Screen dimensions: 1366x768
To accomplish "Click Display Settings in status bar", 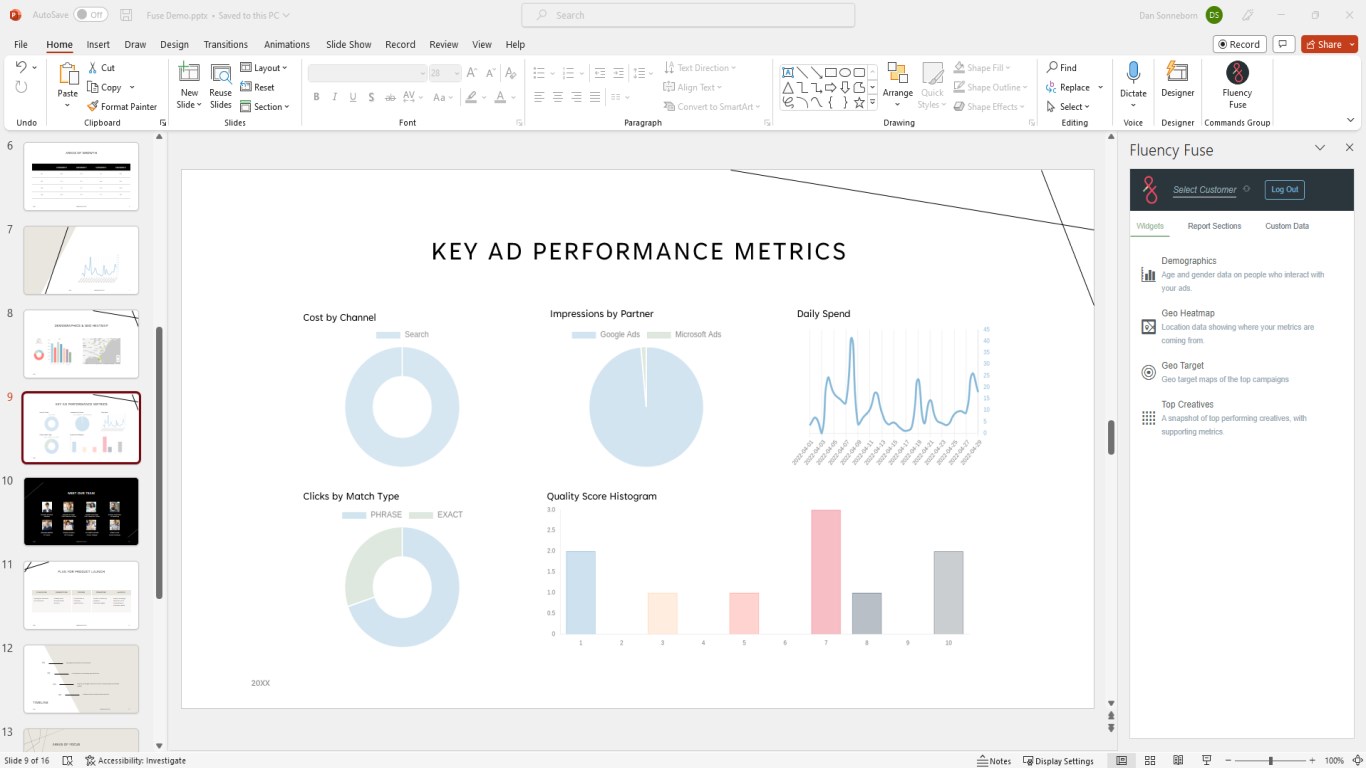I will point(1058,761).
